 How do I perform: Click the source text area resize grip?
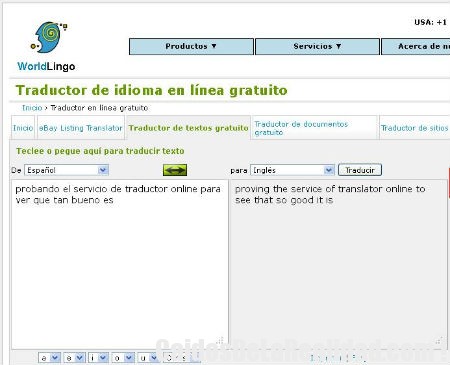tap(220, 341)
